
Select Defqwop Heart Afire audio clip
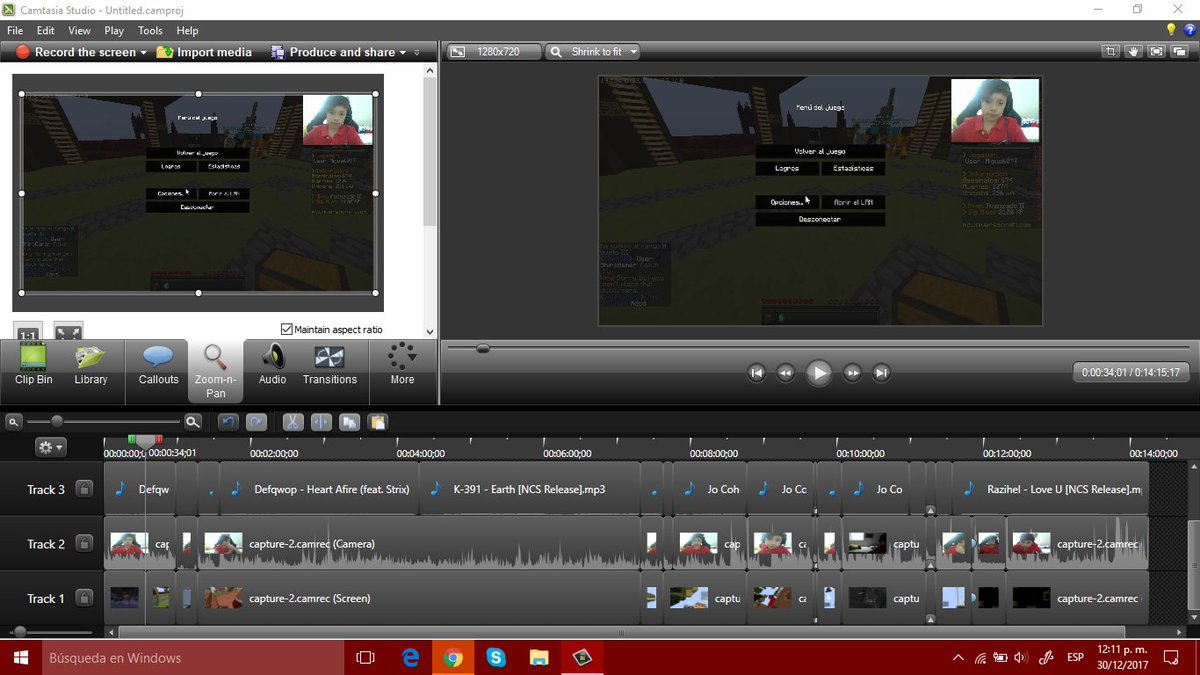318,489
